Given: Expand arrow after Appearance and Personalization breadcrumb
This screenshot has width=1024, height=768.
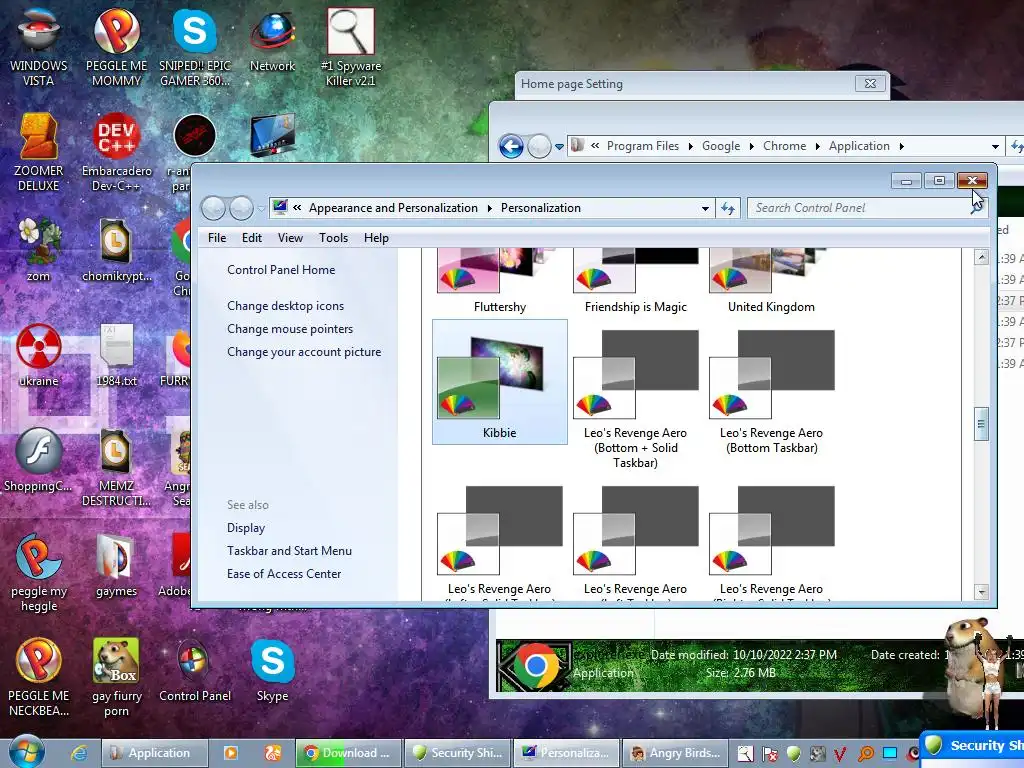Looking at the screenshot, I should click(489, 208).
